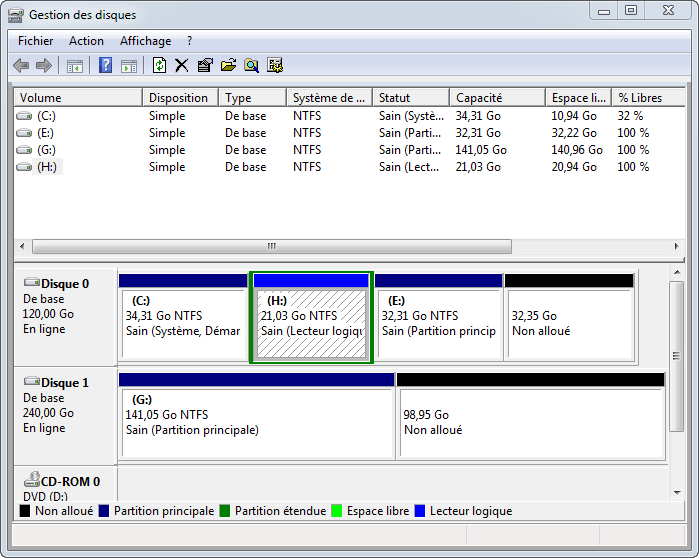Sort by the % Libres column header

tap(649, 98)
